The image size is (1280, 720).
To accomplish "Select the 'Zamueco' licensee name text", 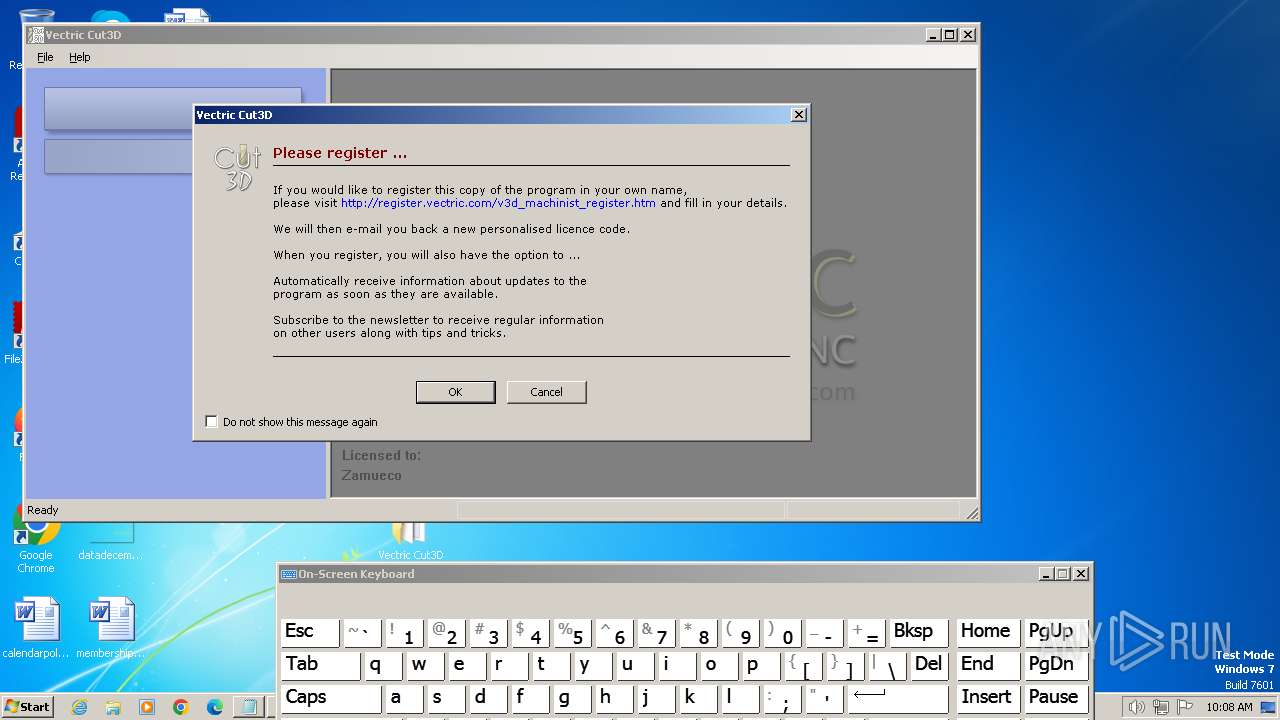I will click(x=372, y=476).
